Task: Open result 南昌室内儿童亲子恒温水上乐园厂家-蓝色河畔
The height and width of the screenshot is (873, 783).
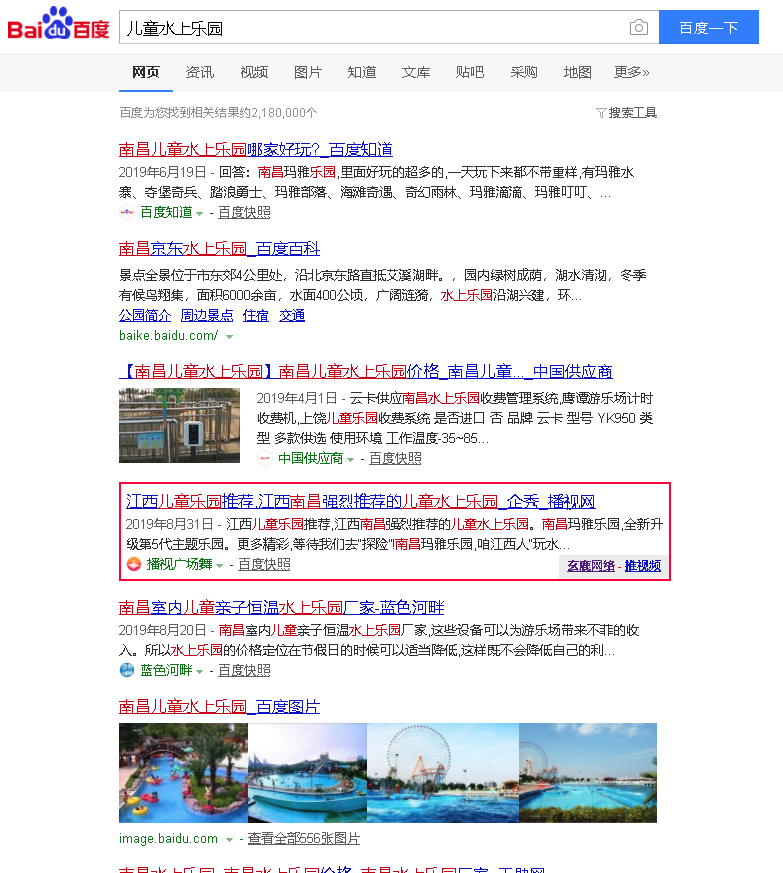Action: 281,607
